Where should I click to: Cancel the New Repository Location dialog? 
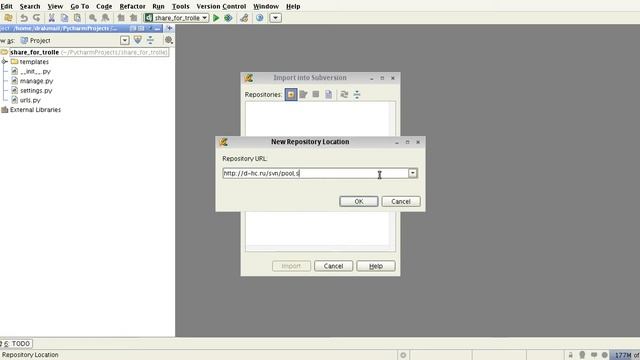(x=401, y=202)
